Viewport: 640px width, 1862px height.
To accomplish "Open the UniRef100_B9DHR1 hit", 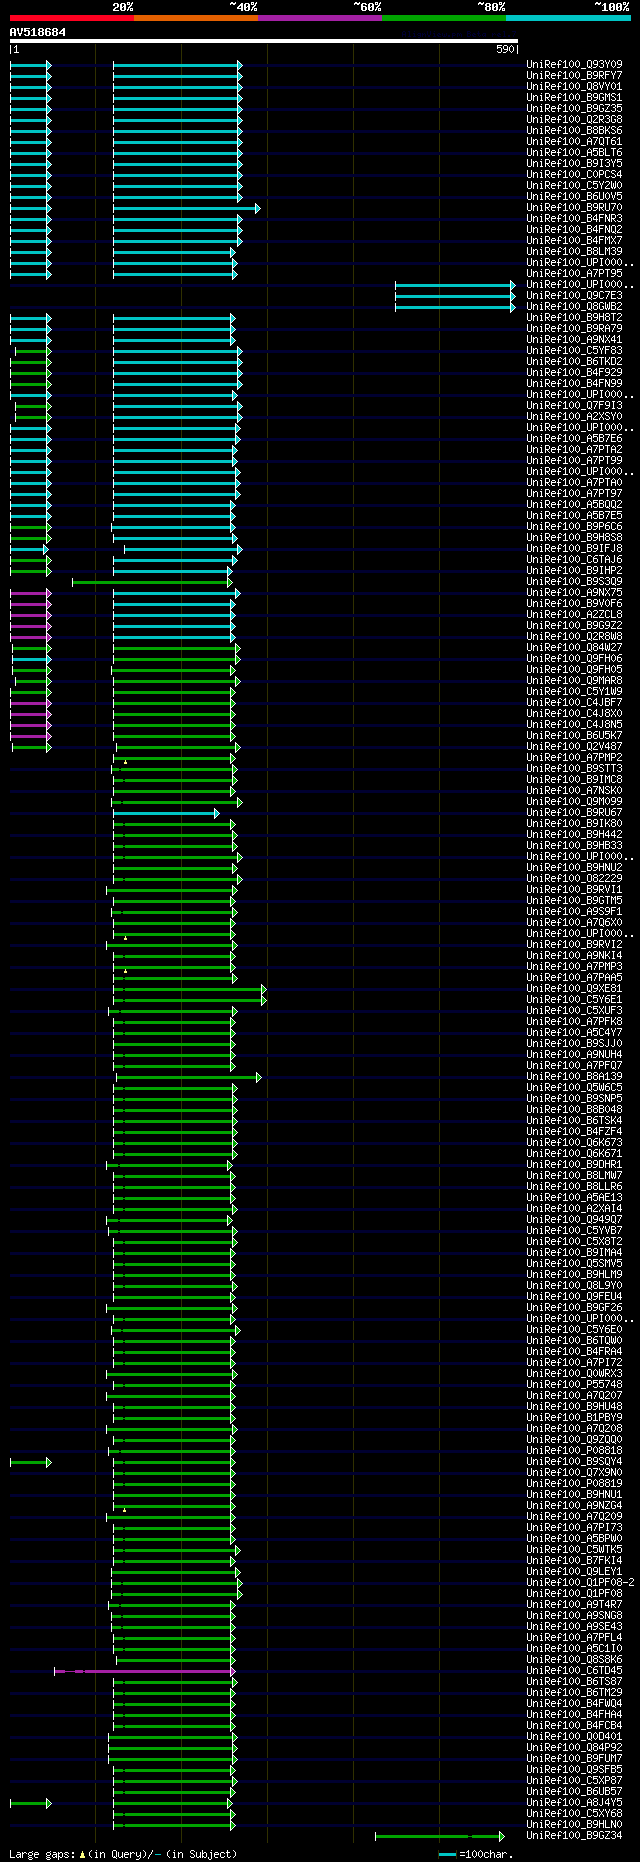I will click(574, 1165).
